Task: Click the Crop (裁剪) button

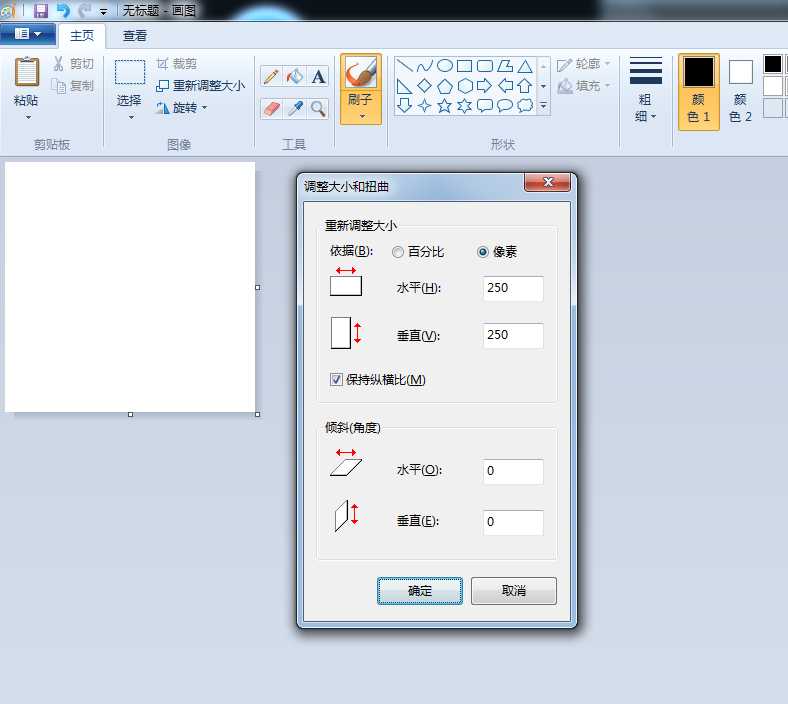Action: [176, 64]
